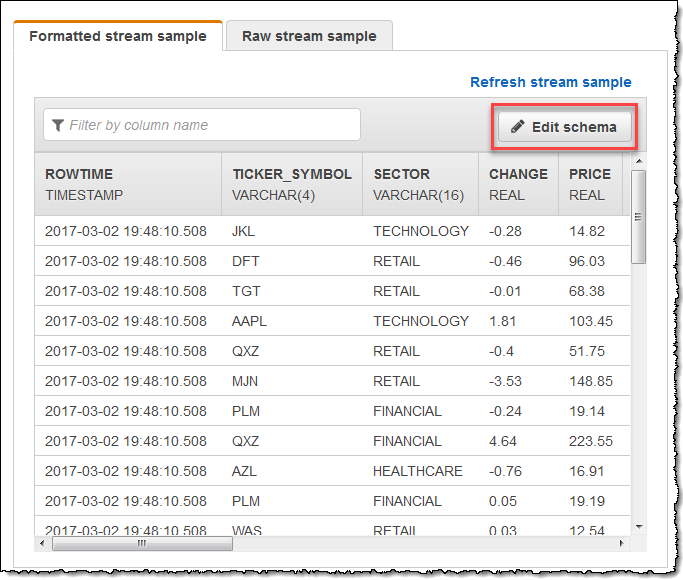Screen dimensions: 683x580
Task: Select the AAPL ticker symbol cell
Action: click(x=250, y=321)
